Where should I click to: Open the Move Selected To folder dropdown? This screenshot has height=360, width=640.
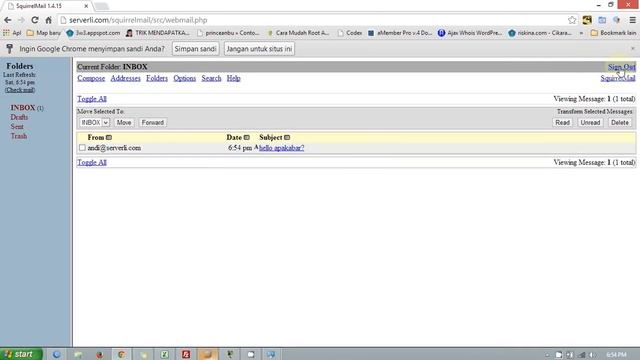[x=94, y=122]
